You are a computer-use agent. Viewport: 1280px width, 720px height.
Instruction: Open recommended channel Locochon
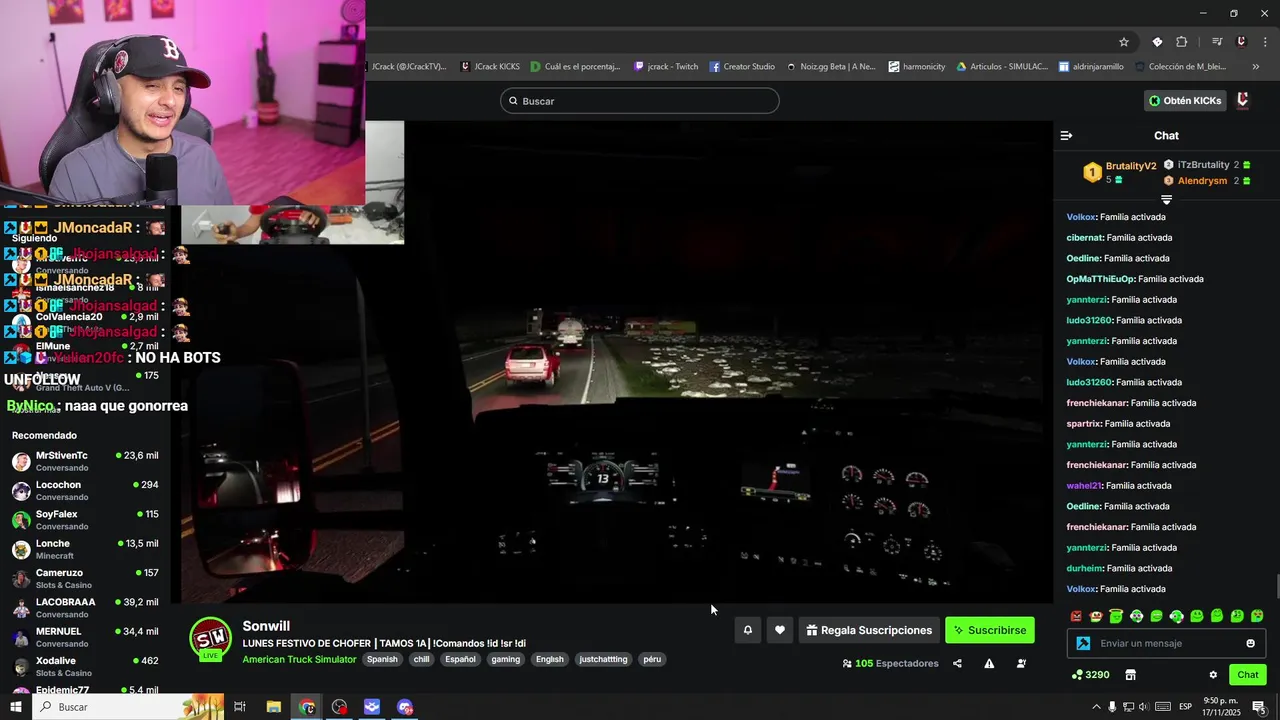(85, 490)
